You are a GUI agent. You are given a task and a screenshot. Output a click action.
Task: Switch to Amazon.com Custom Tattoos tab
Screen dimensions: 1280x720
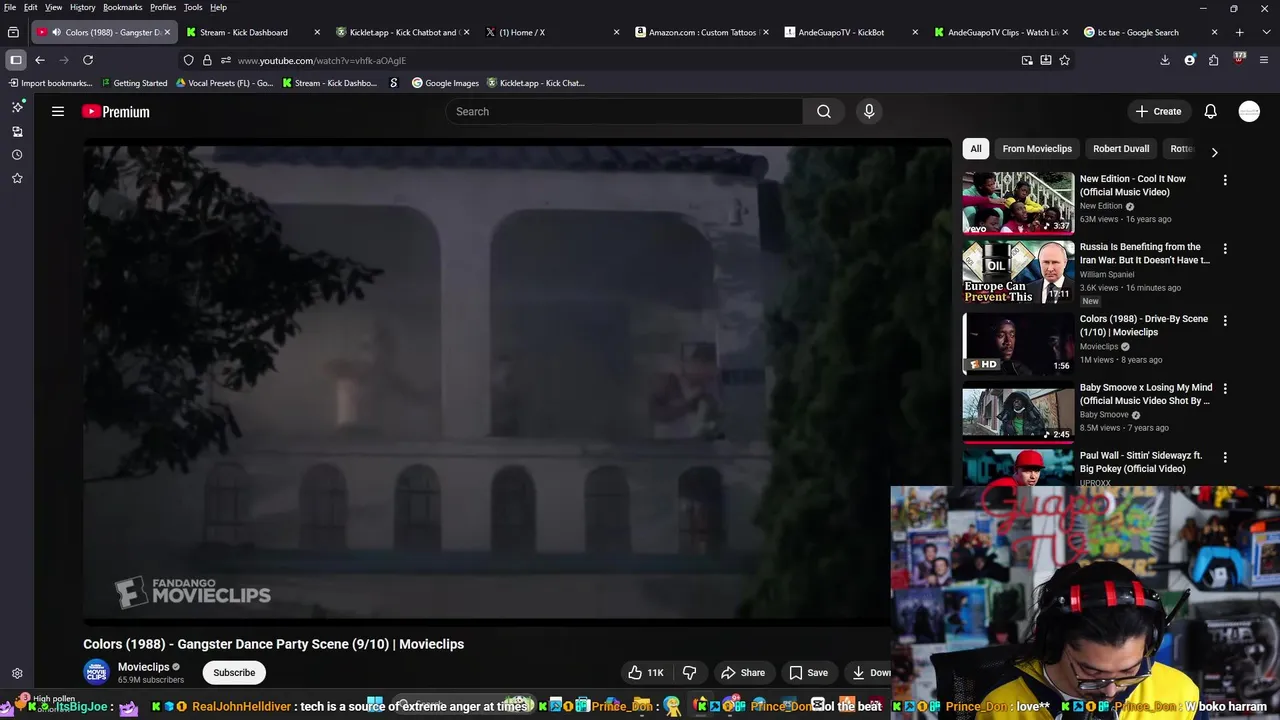click(703, 32)
